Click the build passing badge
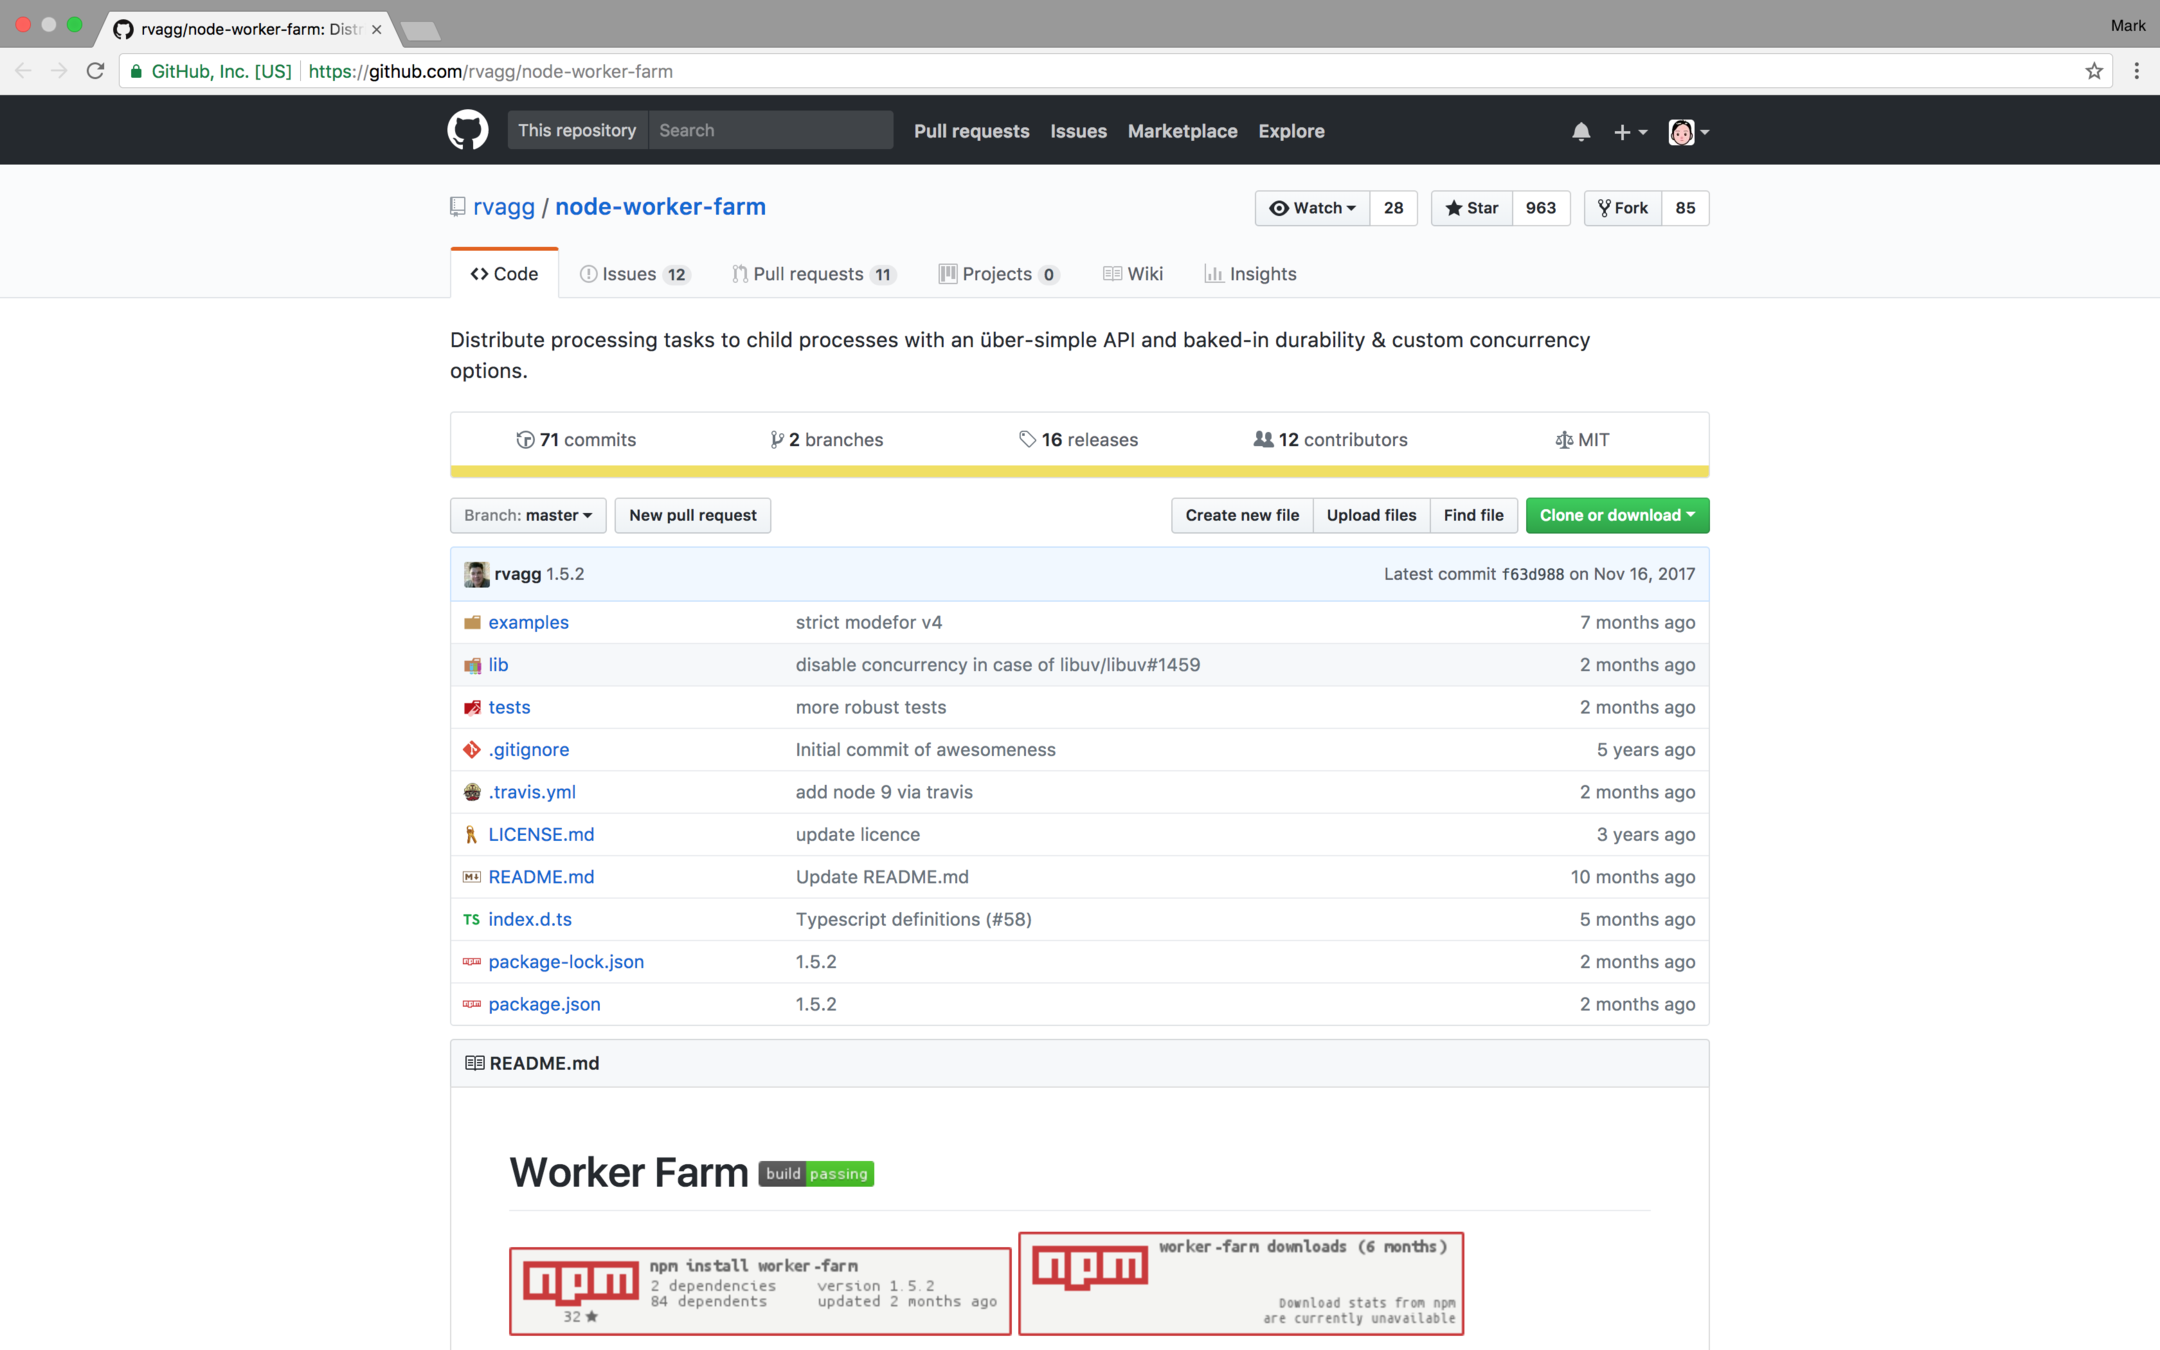 [x=816, y=1173]
